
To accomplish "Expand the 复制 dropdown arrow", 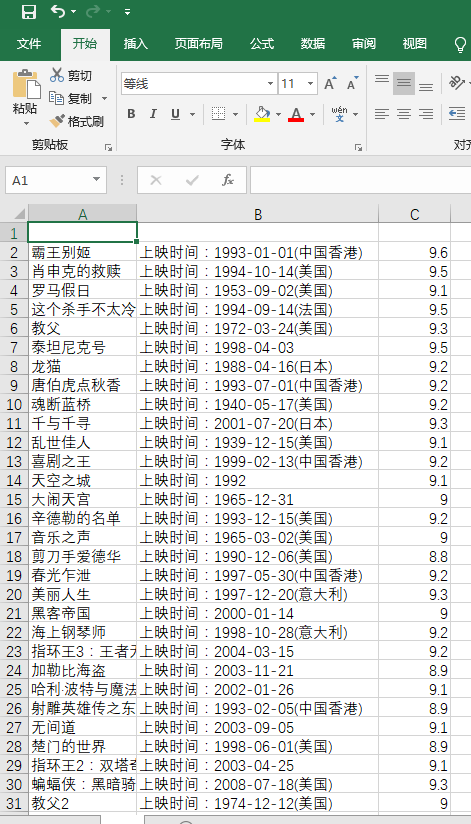I will tap(104, 98).
